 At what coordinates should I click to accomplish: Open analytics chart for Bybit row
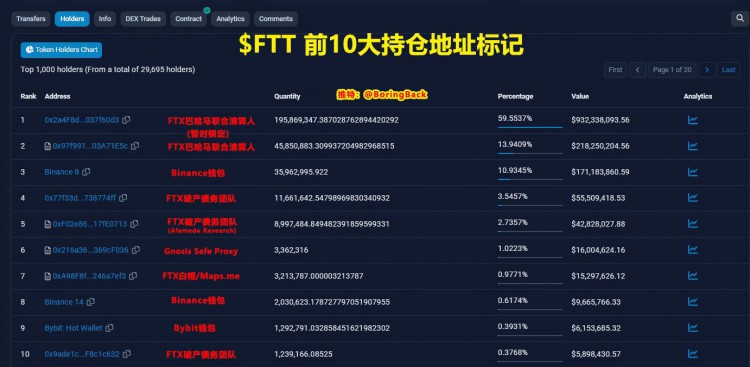(x=692, y=328)
